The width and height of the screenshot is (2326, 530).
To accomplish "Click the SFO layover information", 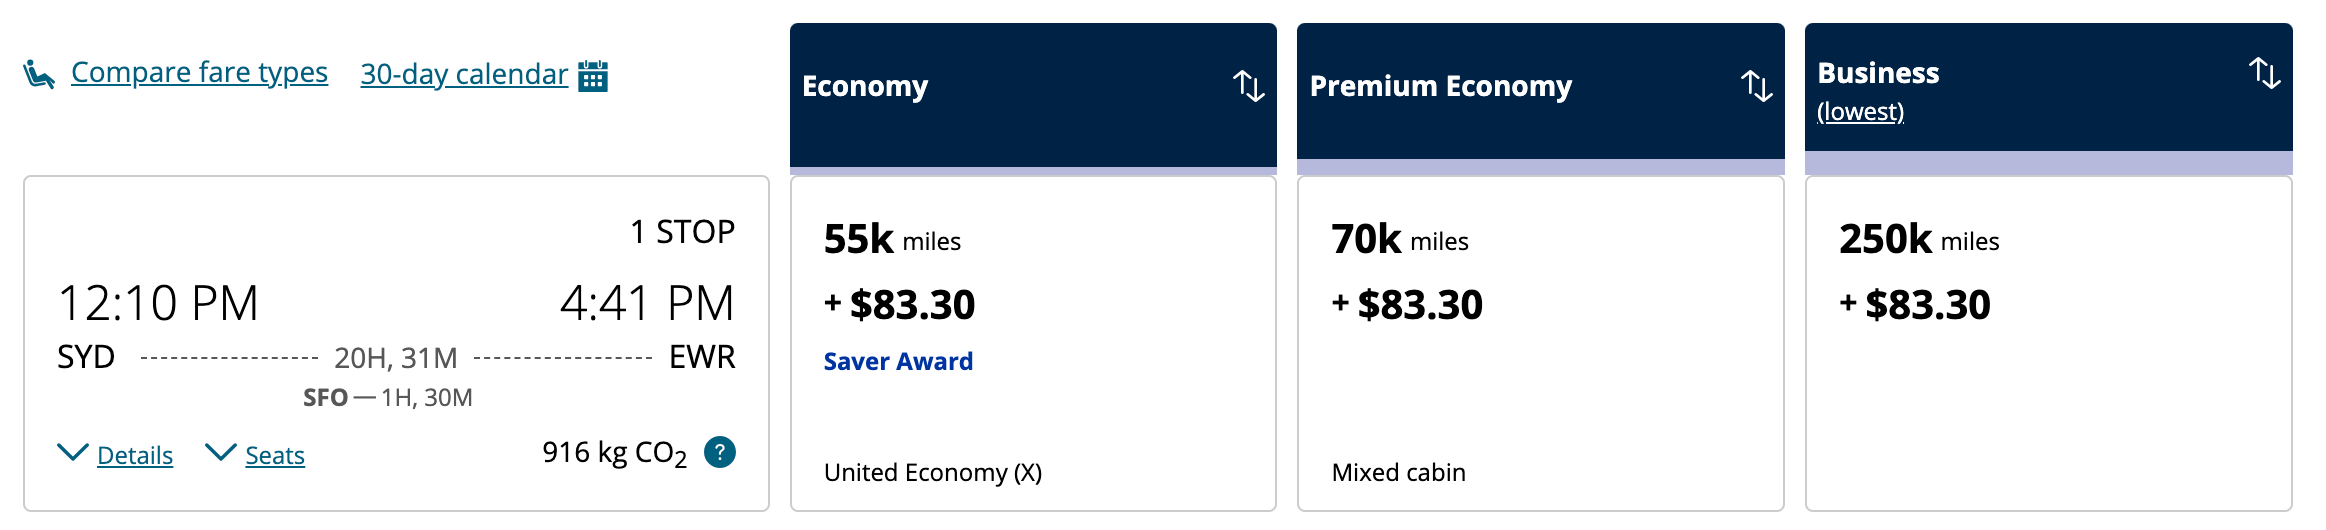I will tap(388, 398).
